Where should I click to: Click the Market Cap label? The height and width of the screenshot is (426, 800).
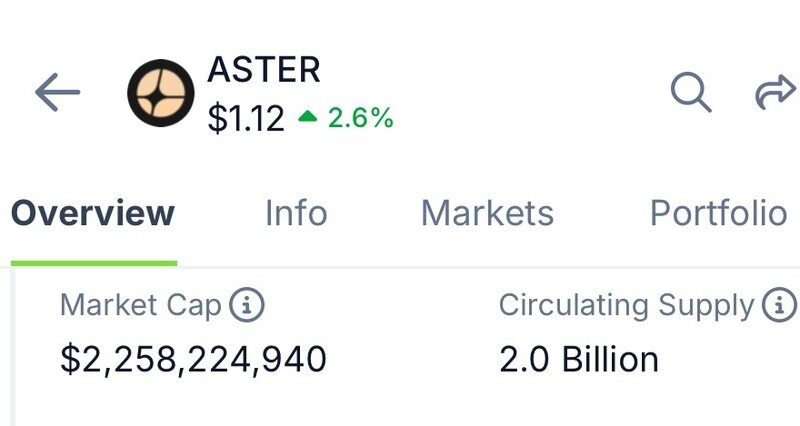tap(140, 306)
